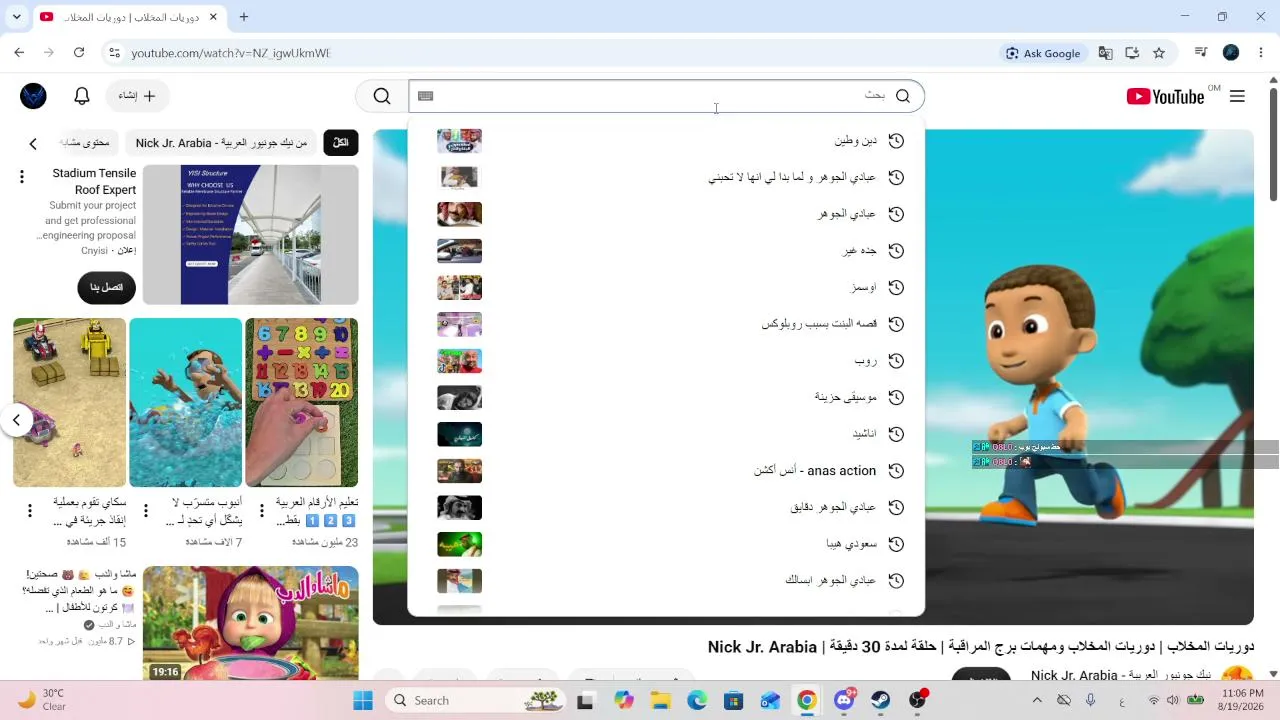This screenshot has height=720, width=1280.
Task: Choose the موسيقى حزينة search suggestion
Action: point(666,398)
